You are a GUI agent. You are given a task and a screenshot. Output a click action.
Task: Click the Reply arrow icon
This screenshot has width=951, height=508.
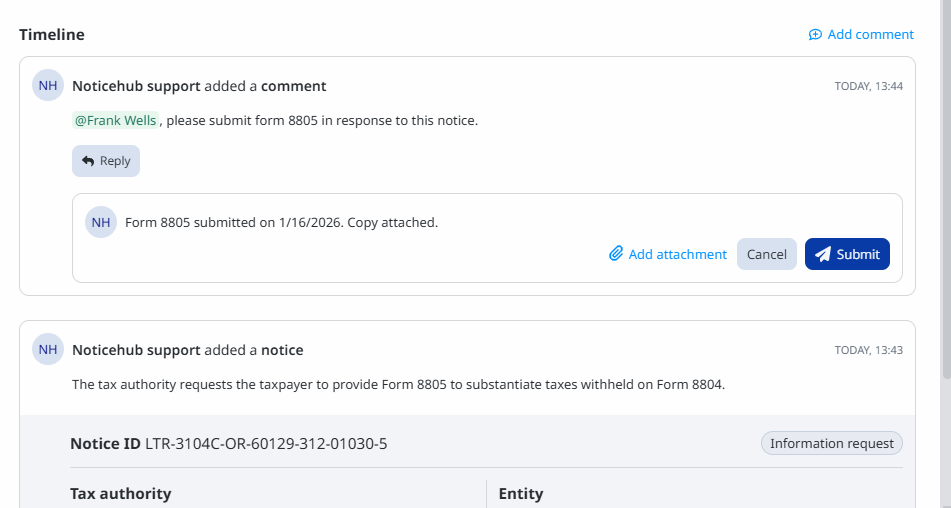pyautogui.click(x=88, y=161)
